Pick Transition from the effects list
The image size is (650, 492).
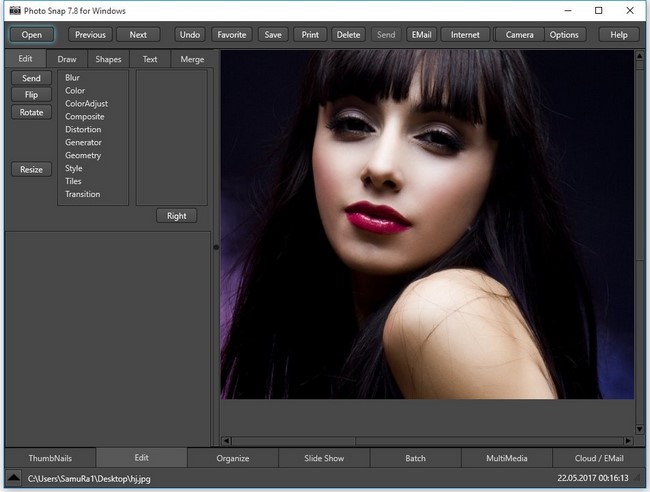[83, 194]
